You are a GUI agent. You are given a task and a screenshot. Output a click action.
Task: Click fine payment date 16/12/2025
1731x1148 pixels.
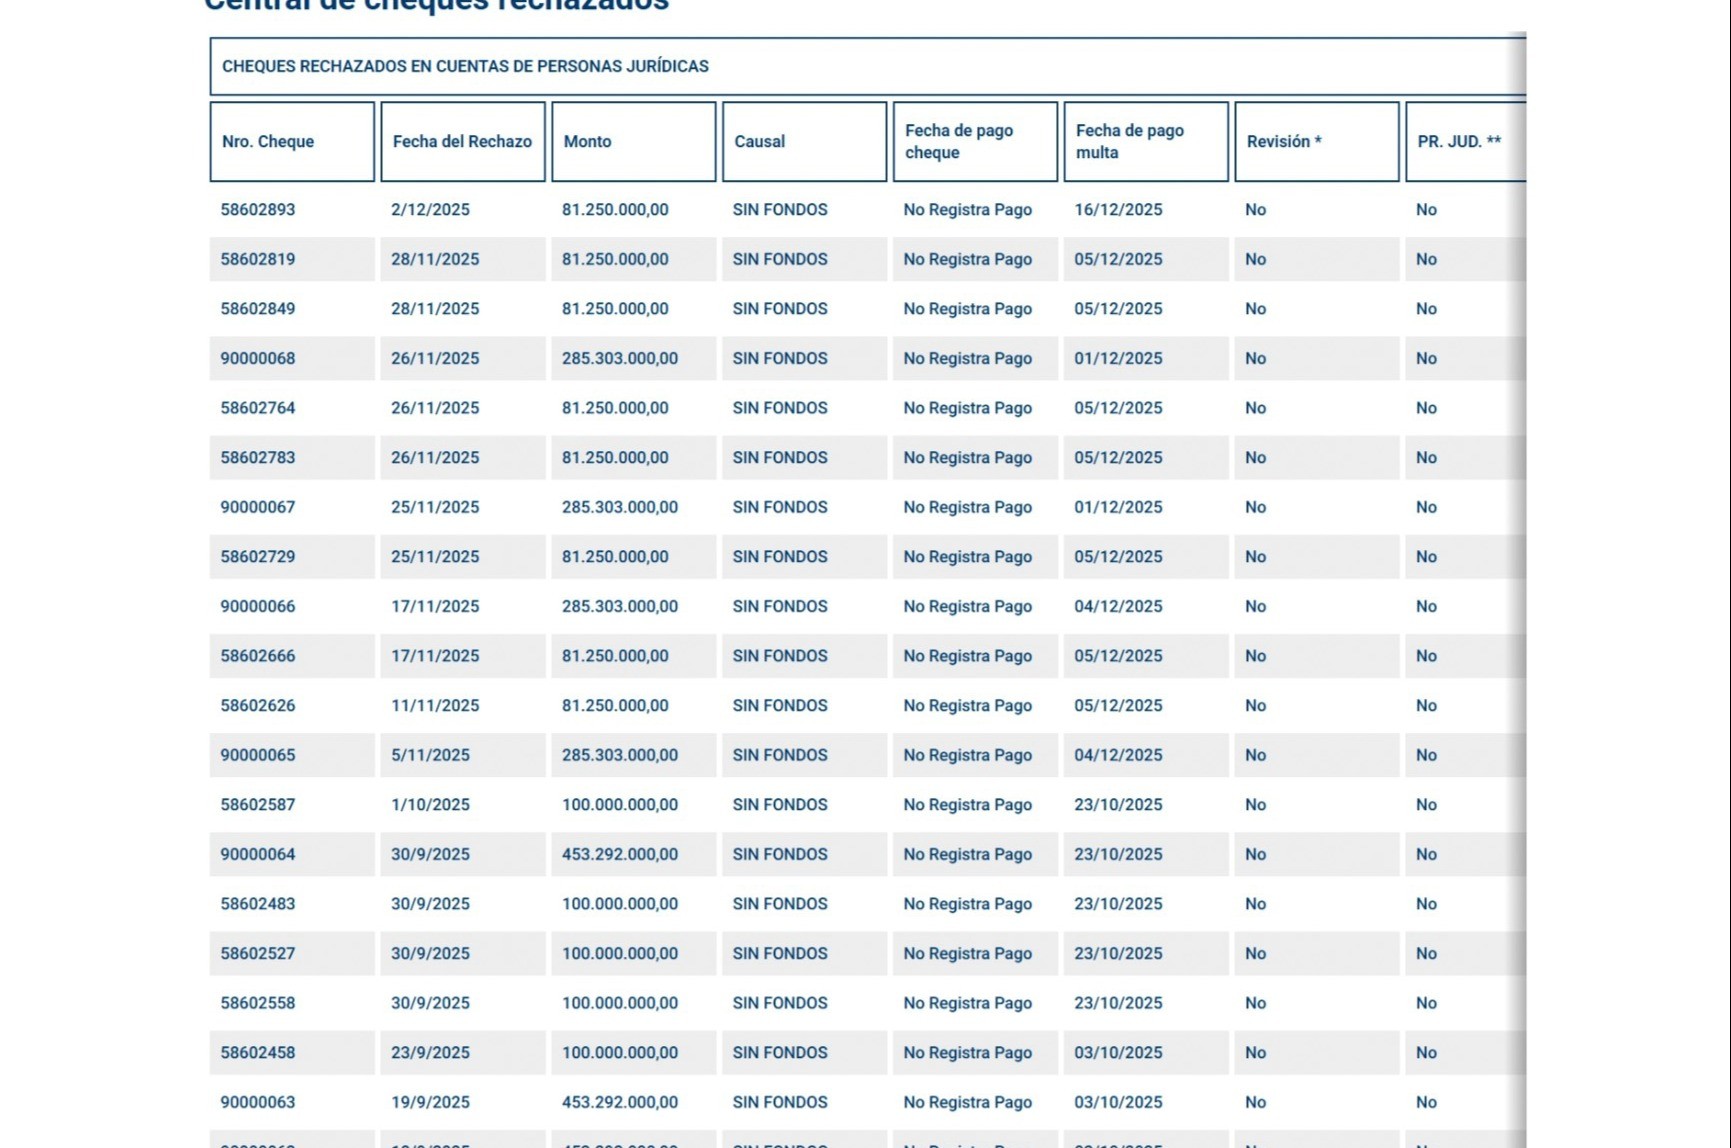pos(1118,210)
